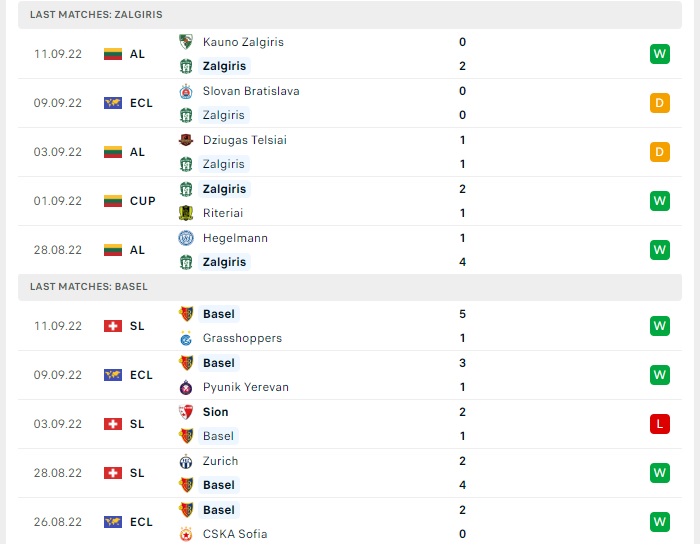Open the 26.08.22 Basel vs CSKA Sofia row
700x550 pixels.
(350, 522)
